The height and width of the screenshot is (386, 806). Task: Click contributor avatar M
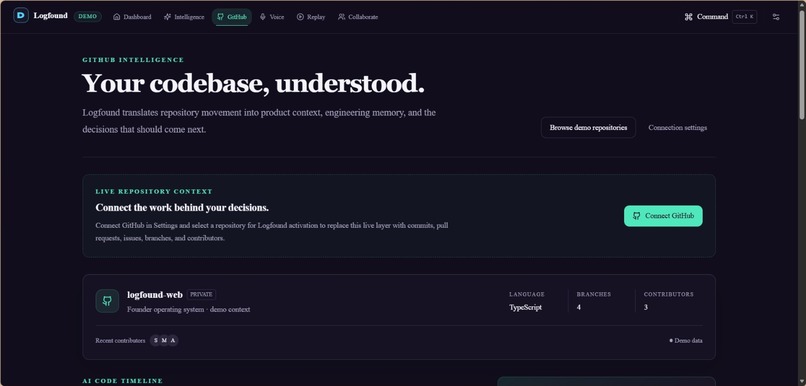(x=164, y=340)
